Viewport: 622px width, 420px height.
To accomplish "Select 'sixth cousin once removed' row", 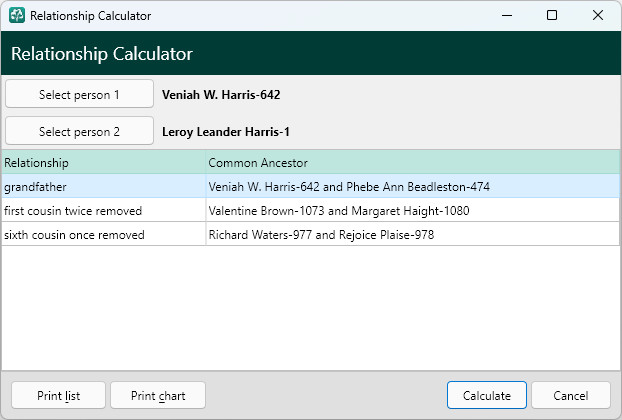I will pyautogui.click(x=311, y=234).
